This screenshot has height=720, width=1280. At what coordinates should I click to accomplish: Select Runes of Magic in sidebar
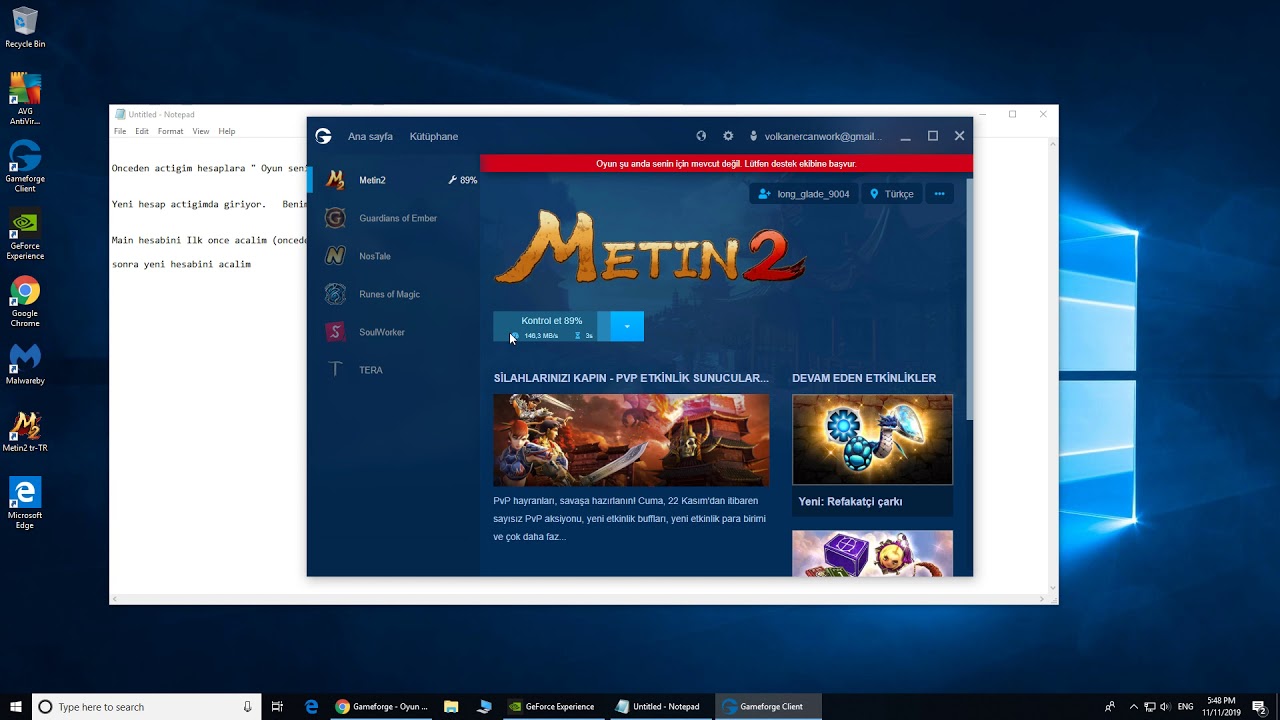point(394,294)
